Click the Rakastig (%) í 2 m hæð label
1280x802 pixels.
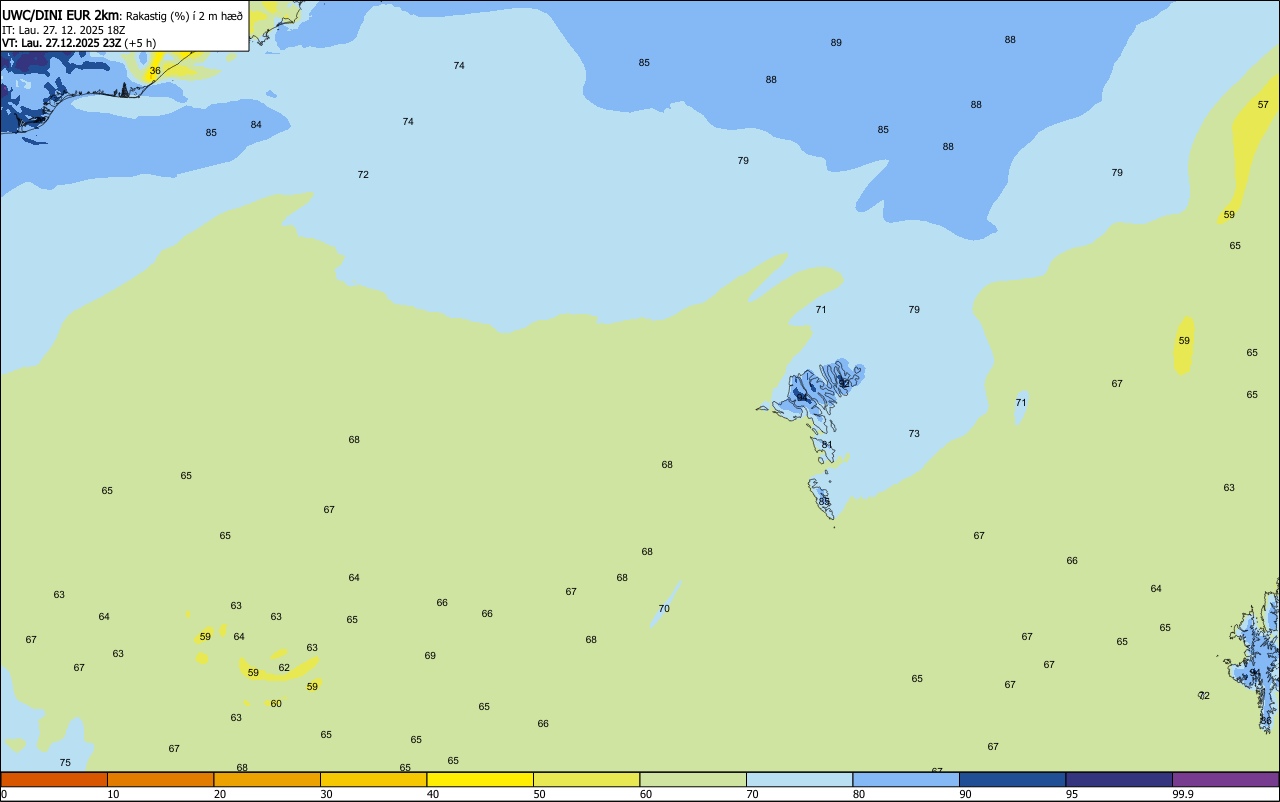tap(184, 16)
